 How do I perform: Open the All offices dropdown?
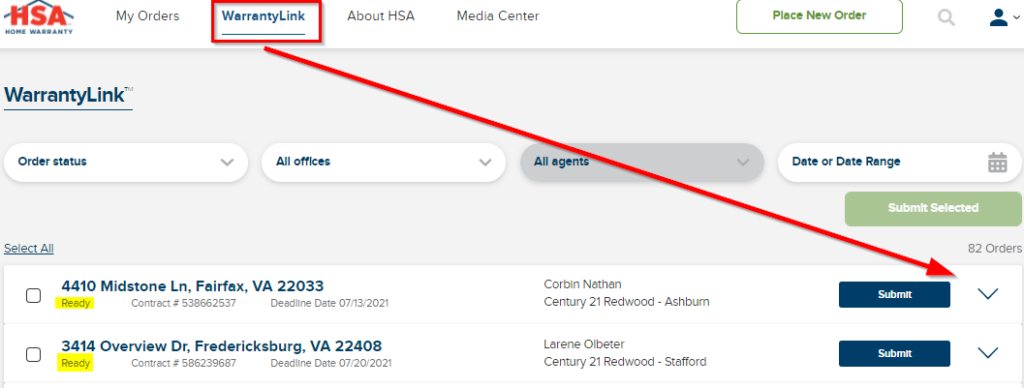coord(383,162)
